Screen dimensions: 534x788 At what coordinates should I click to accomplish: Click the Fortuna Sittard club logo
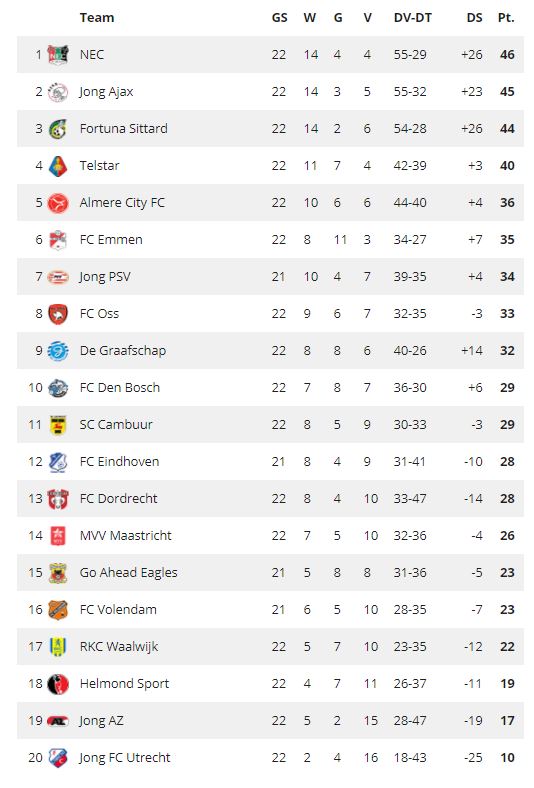(x=58, y=129)
